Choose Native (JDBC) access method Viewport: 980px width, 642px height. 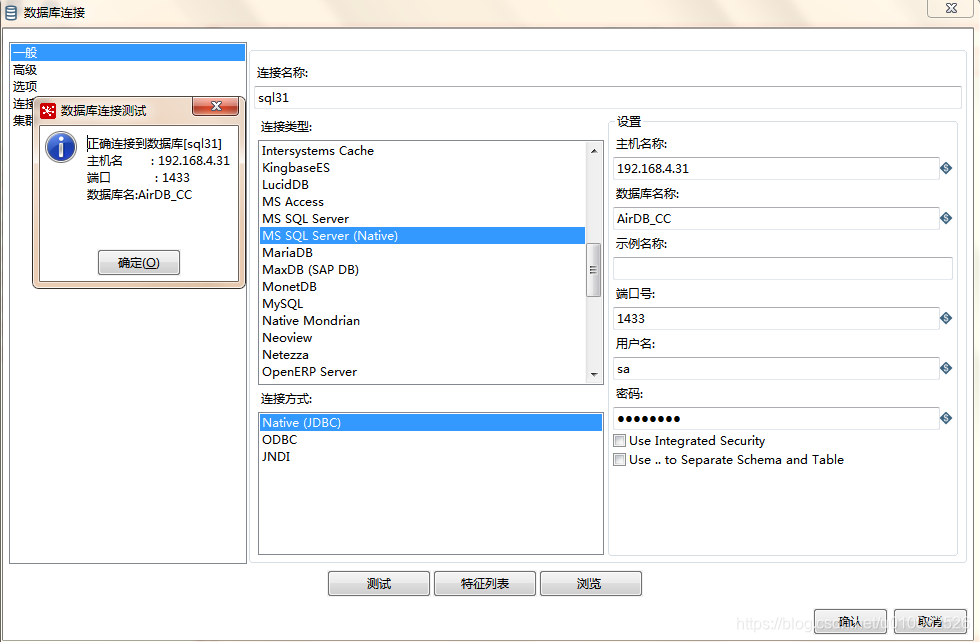pyautogui.click(x=431, y=423)
